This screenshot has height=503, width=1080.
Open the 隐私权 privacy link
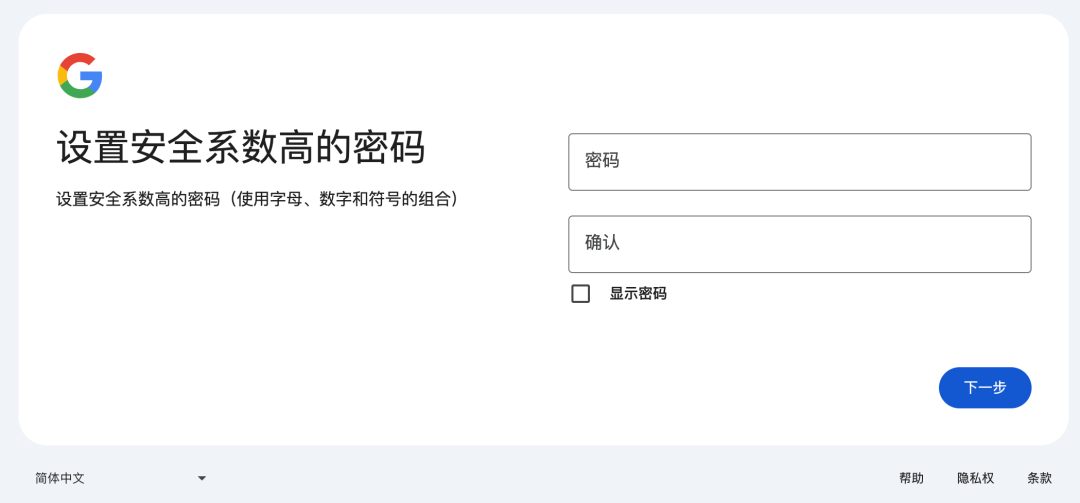[975, 478]
